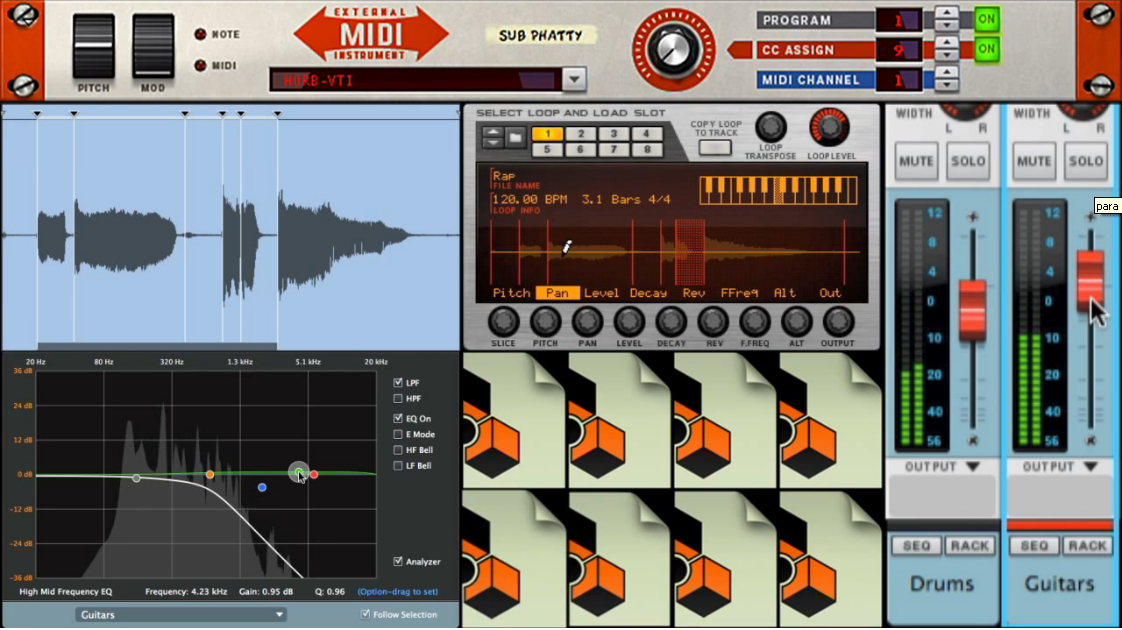
Task: Click the CC Assign stepper arrows
Action: [947, 49]
